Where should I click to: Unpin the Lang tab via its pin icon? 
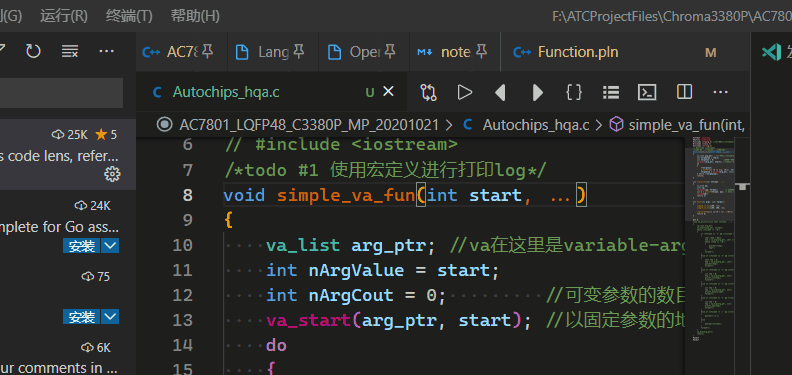299,51
